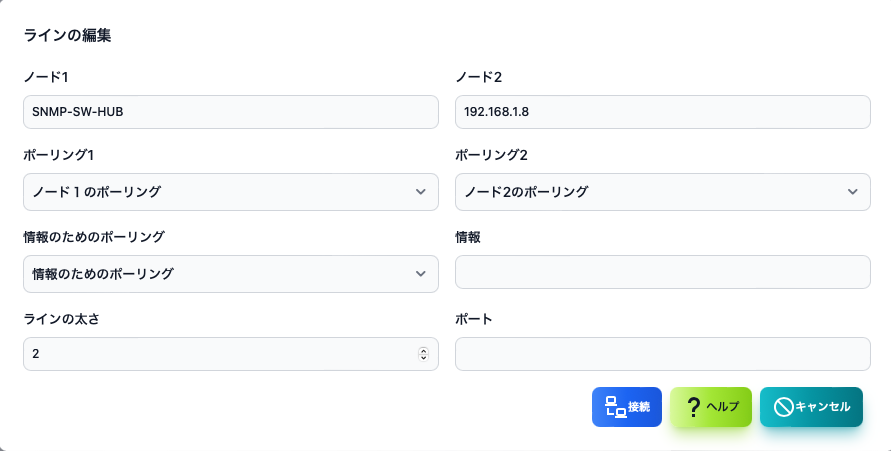
Task: Focus the ラインの太さ number field
Action: pos(231,354)
